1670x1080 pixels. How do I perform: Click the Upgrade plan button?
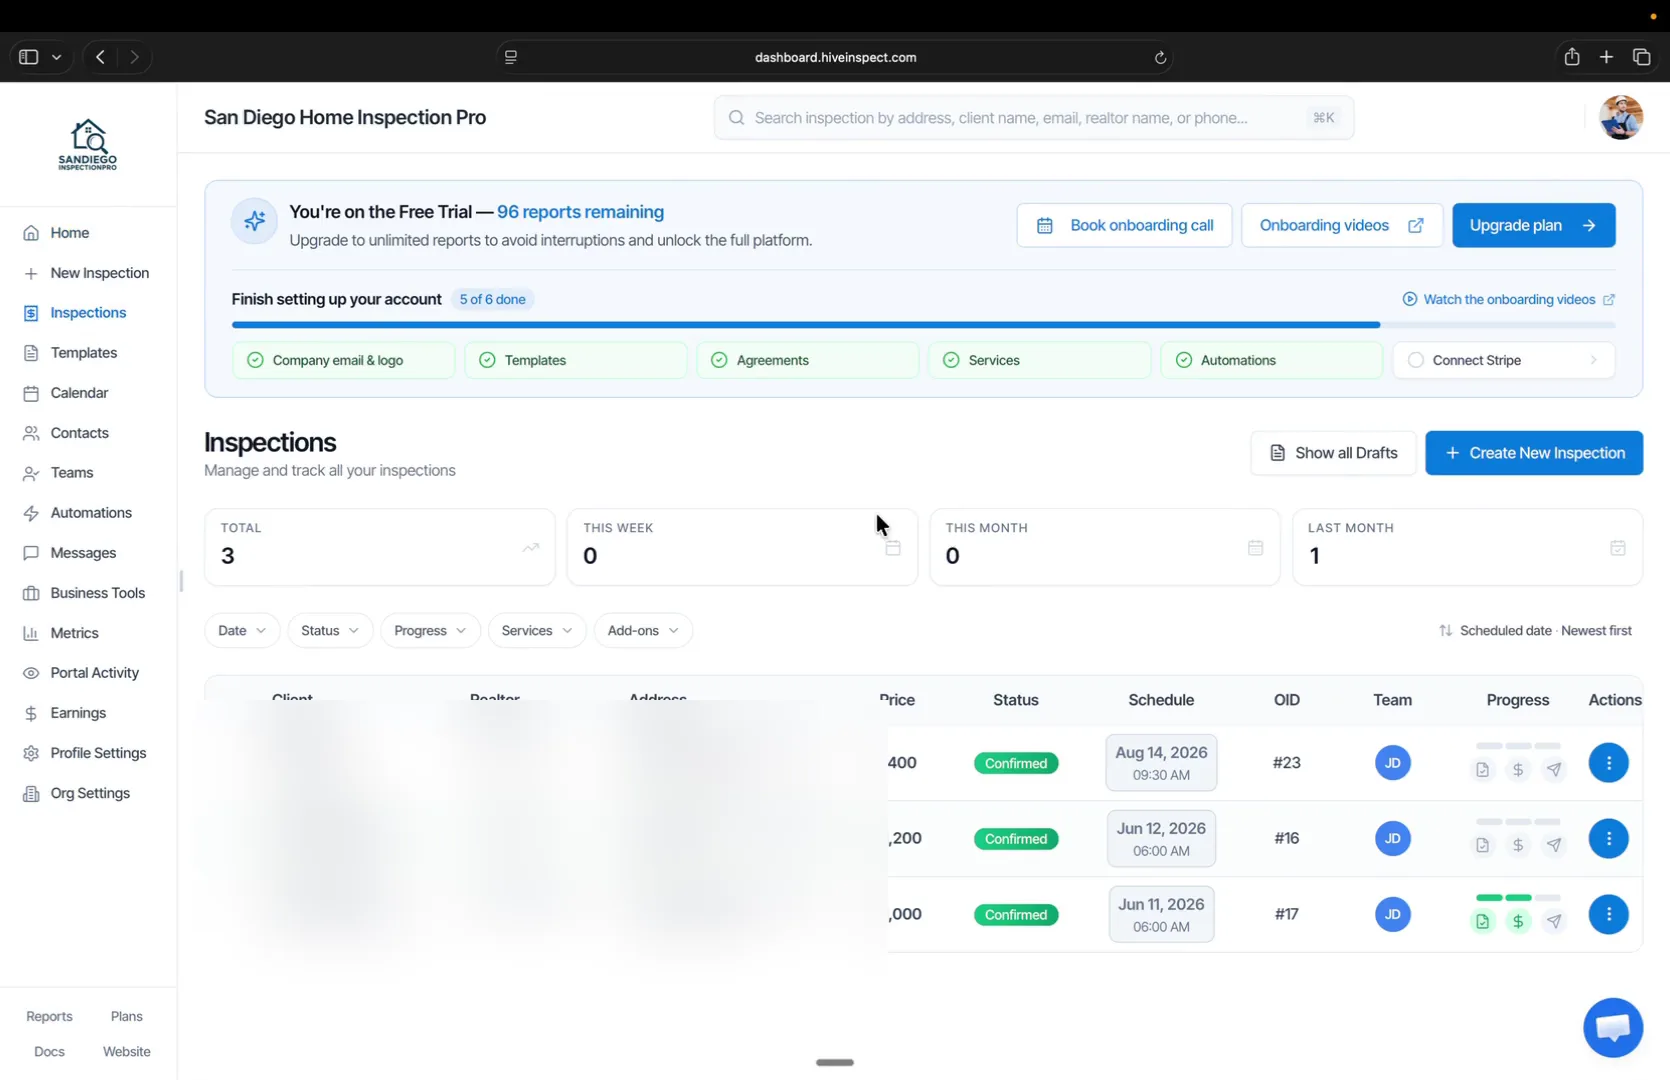click(1533, 225)
